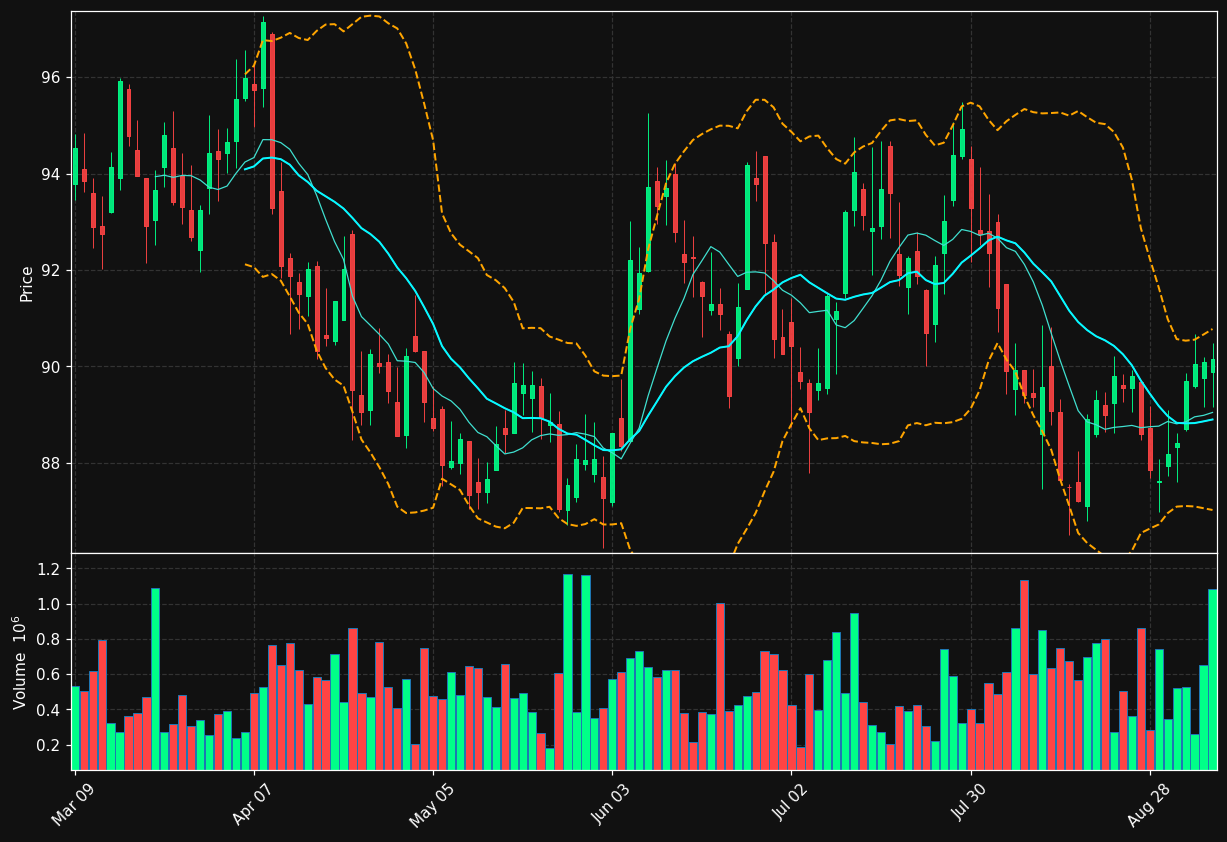Screen dimensions: 1227x842
Task: Click the 94 price axis value
Action: 51,174
